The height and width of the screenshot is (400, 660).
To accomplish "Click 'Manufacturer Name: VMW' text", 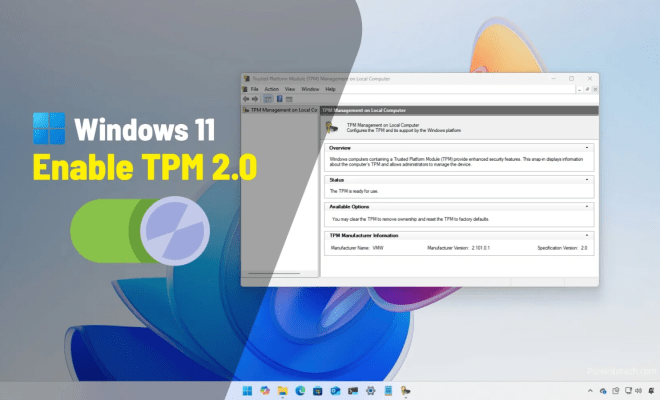I will [357, 248].
